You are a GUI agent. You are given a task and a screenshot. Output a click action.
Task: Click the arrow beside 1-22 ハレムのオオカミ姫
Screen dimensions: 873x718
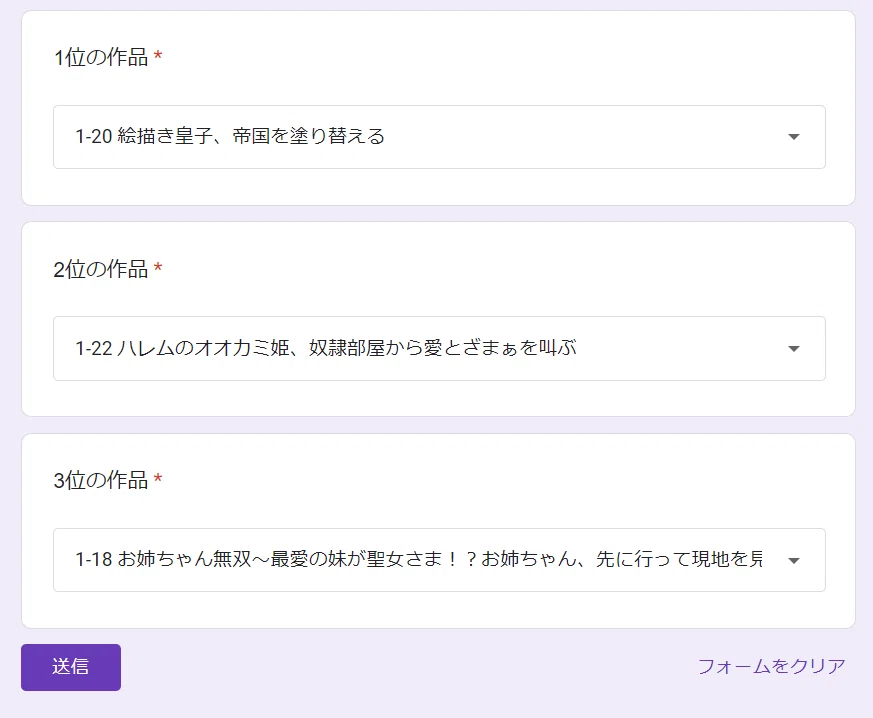point(794,349)
